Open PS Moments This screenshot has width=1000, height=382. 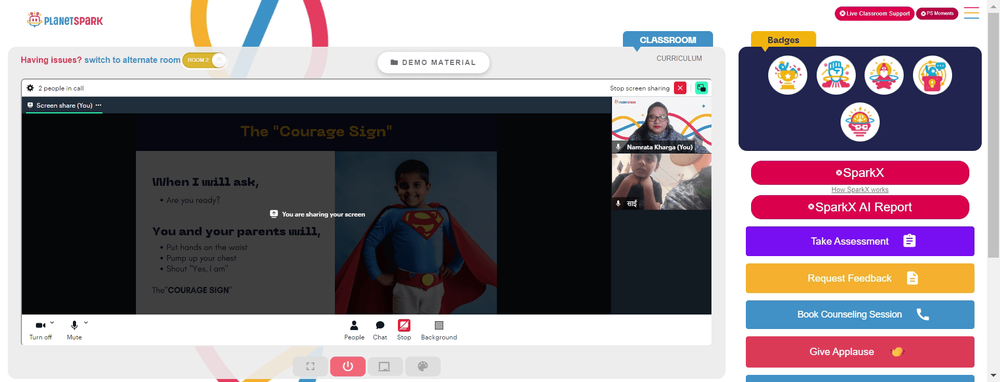[937, 13]
